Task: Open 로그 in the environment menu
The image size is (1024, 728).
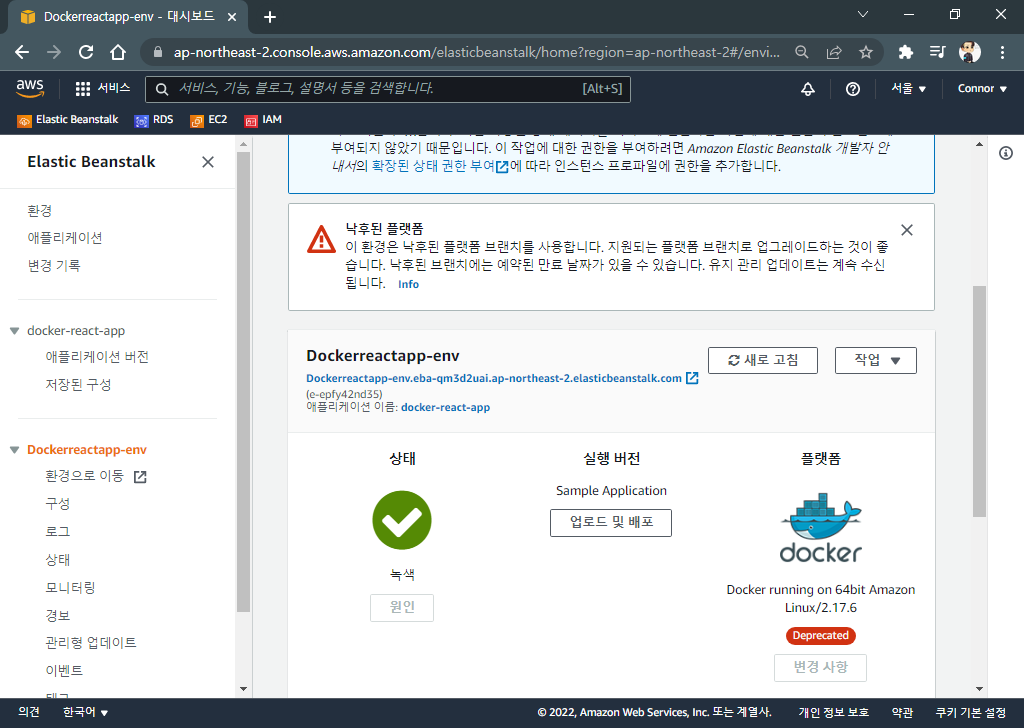Action: [57, 531]
